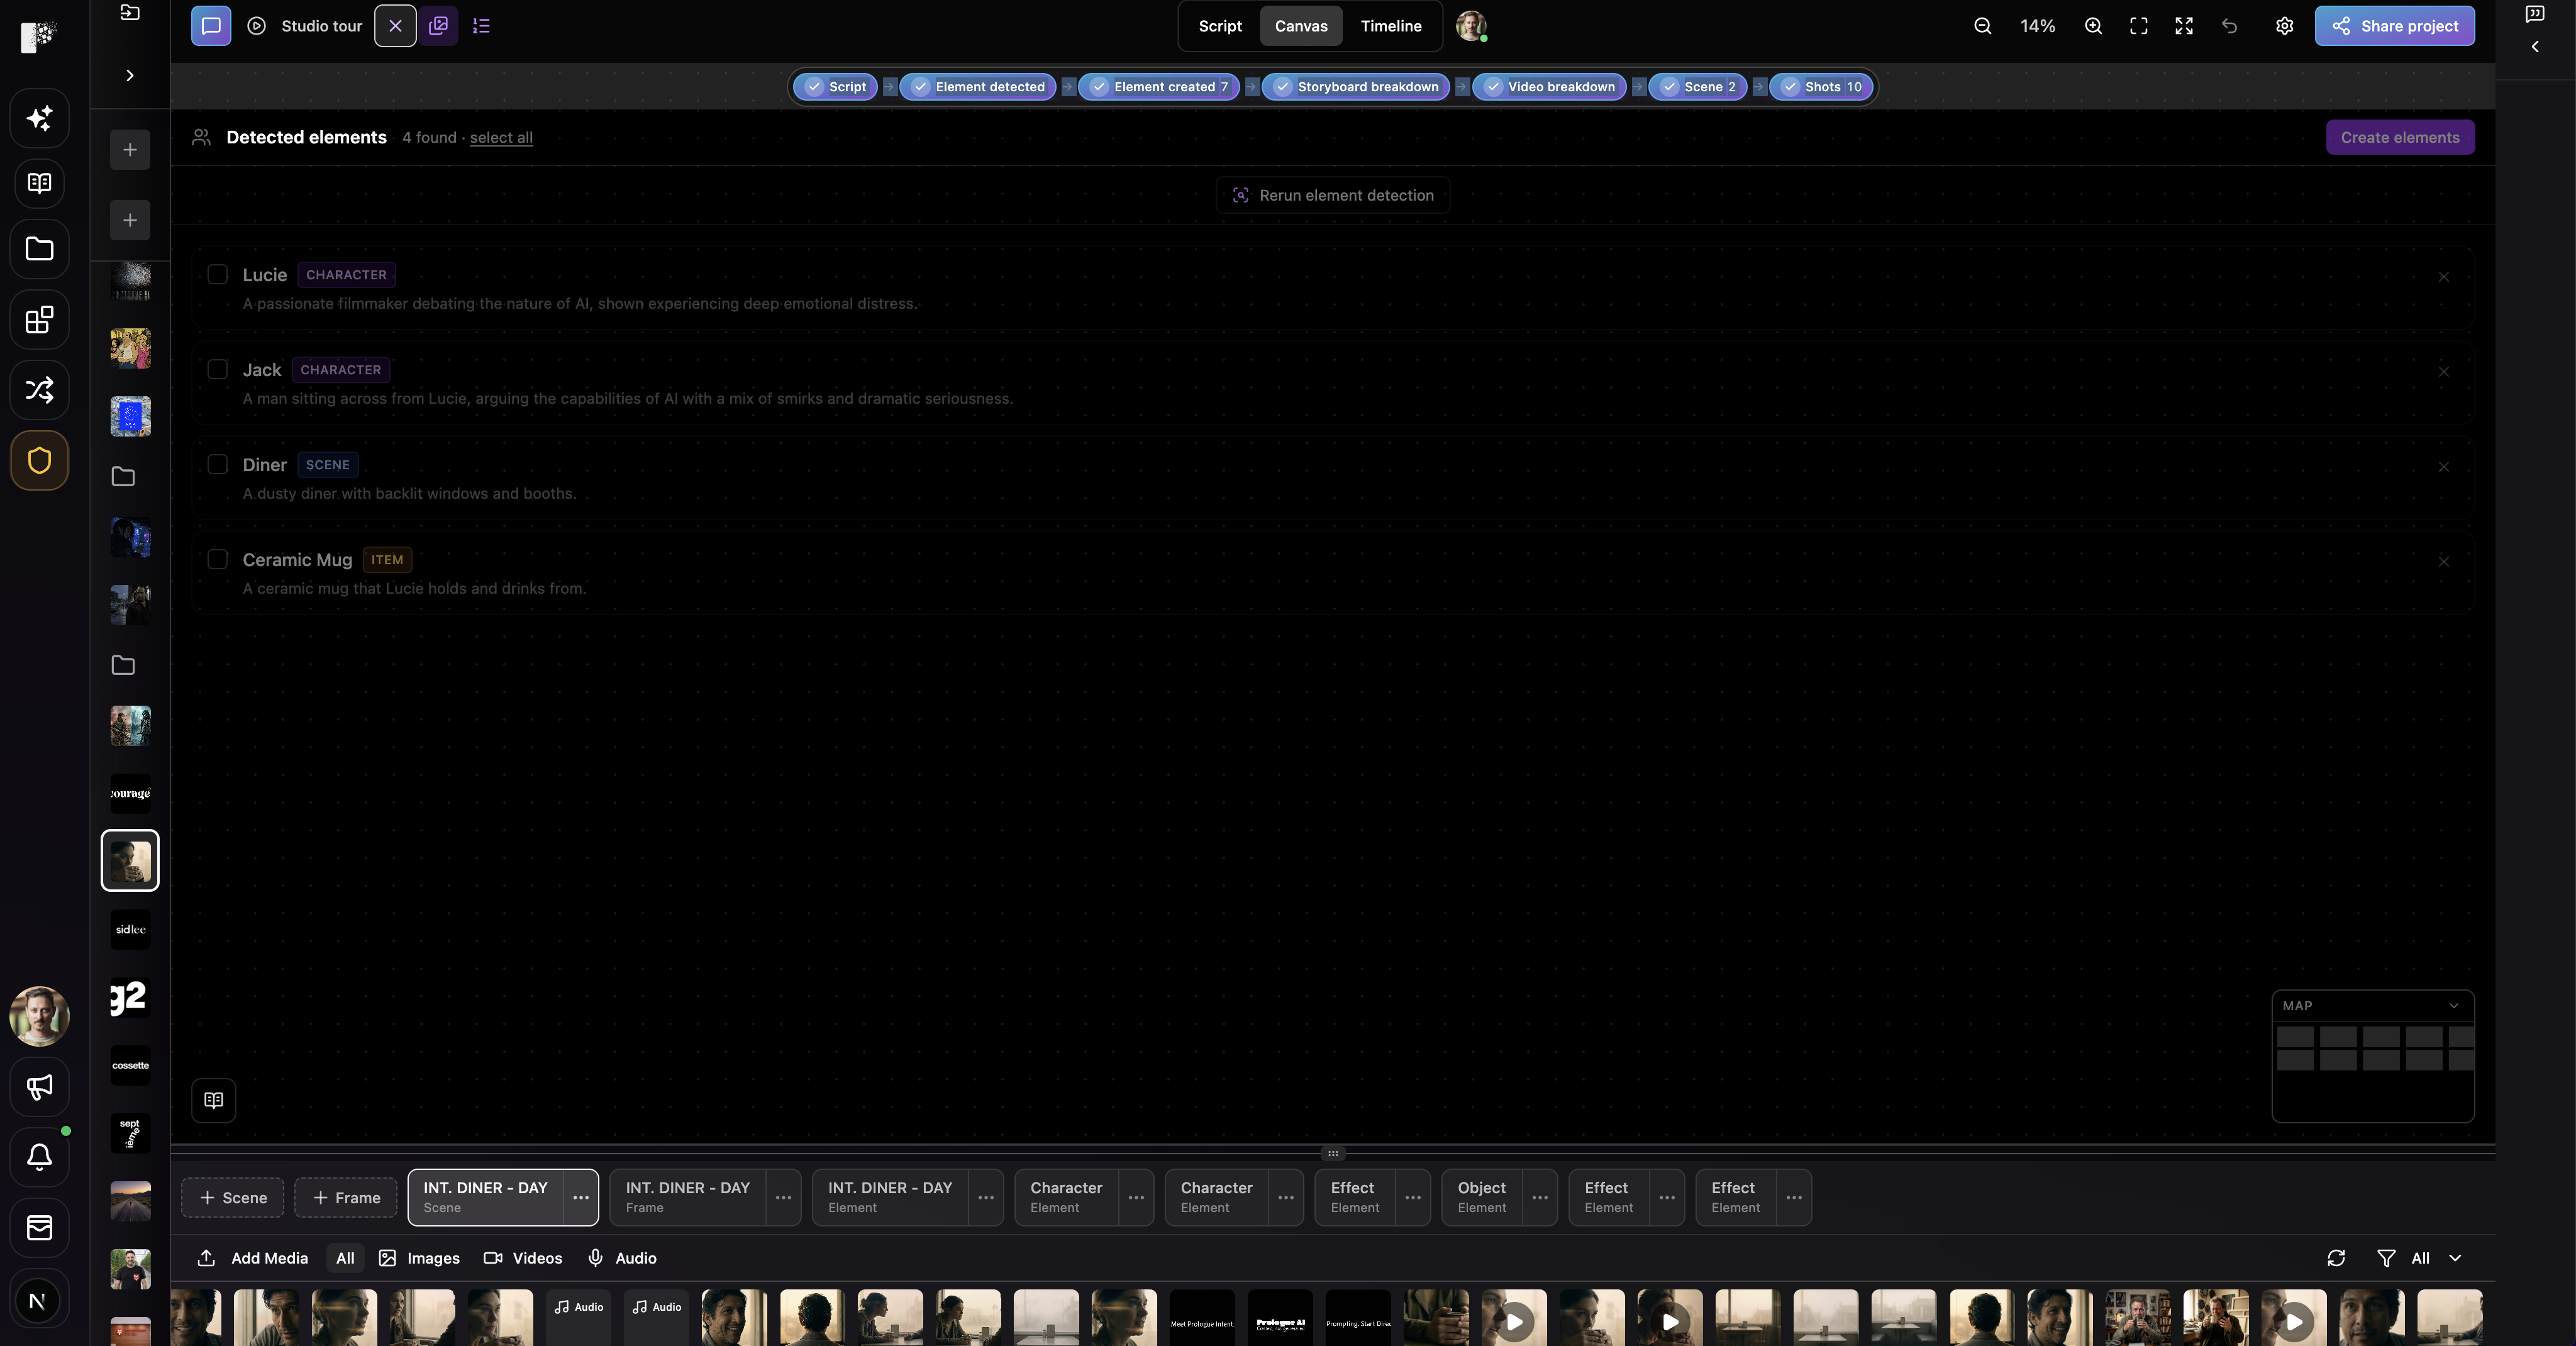Open options menu for Object Element

1540,1197
